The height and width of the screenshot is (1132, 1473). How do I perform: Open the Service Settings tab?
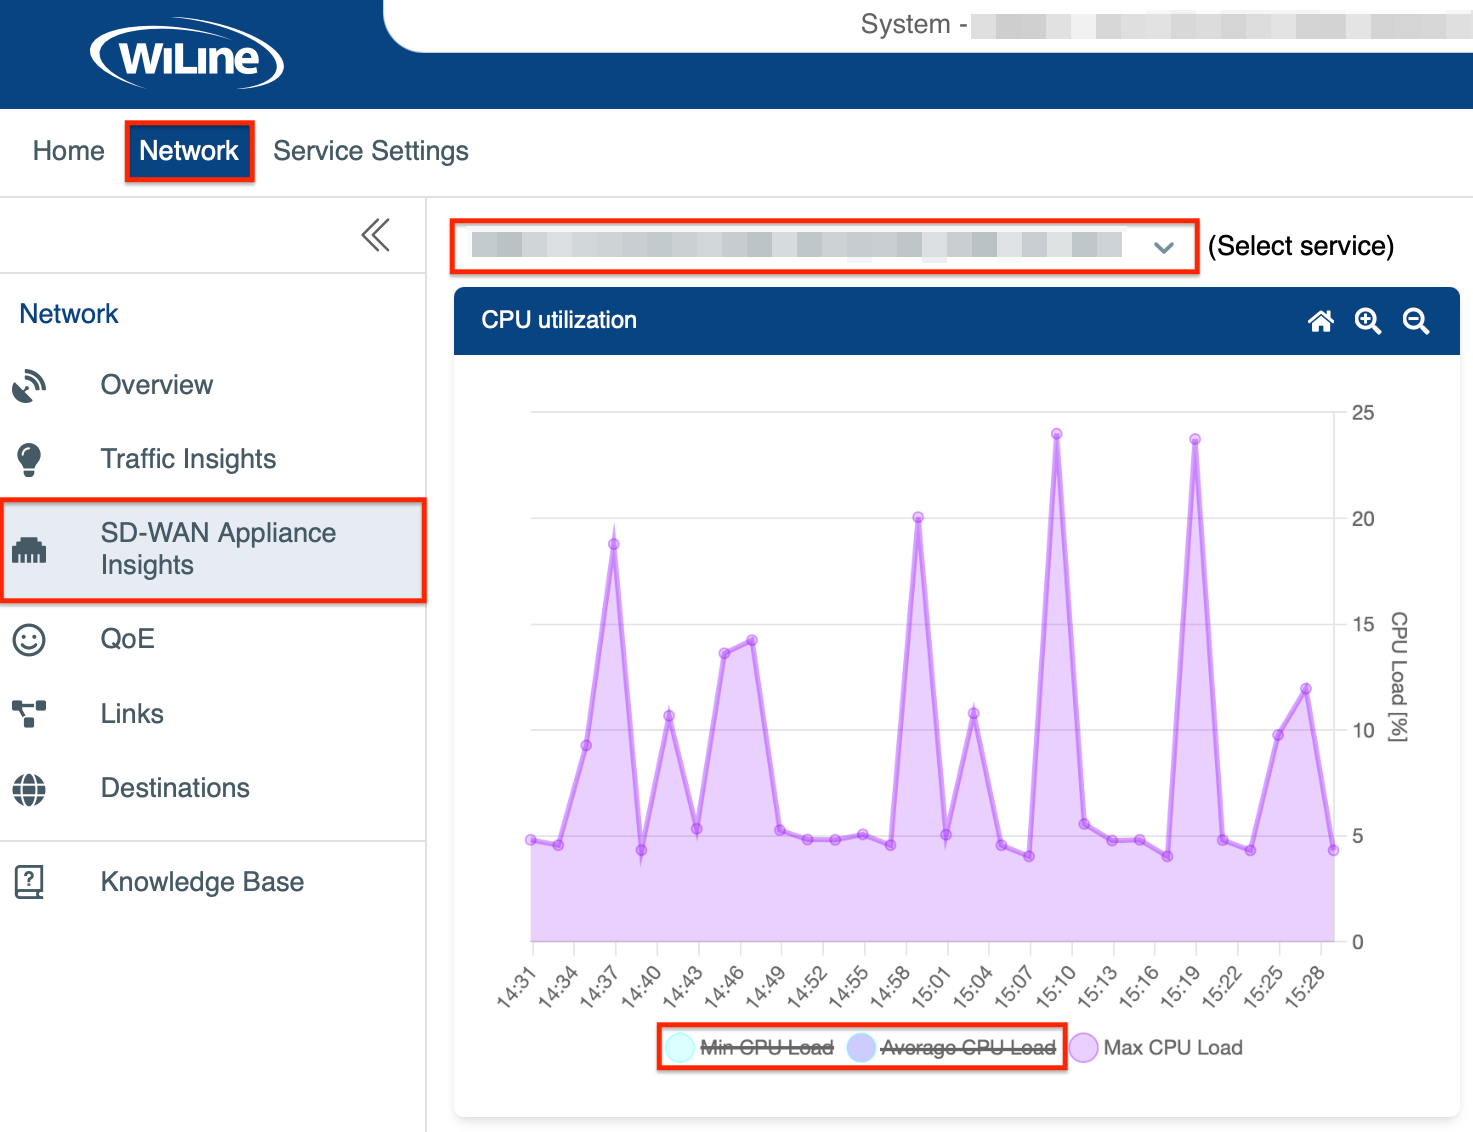370,151
